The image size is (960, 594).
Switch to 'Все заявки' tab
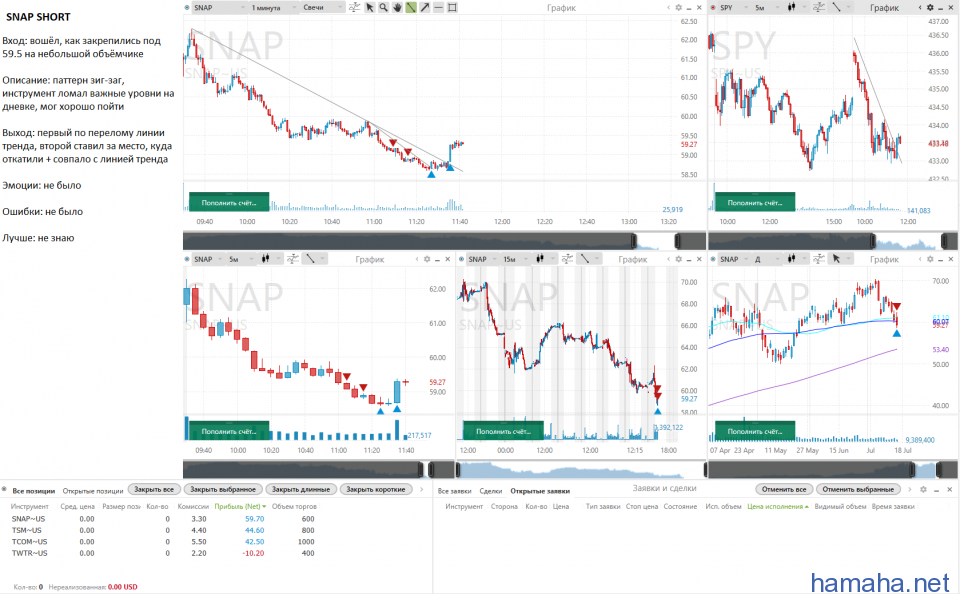point(455,491)
